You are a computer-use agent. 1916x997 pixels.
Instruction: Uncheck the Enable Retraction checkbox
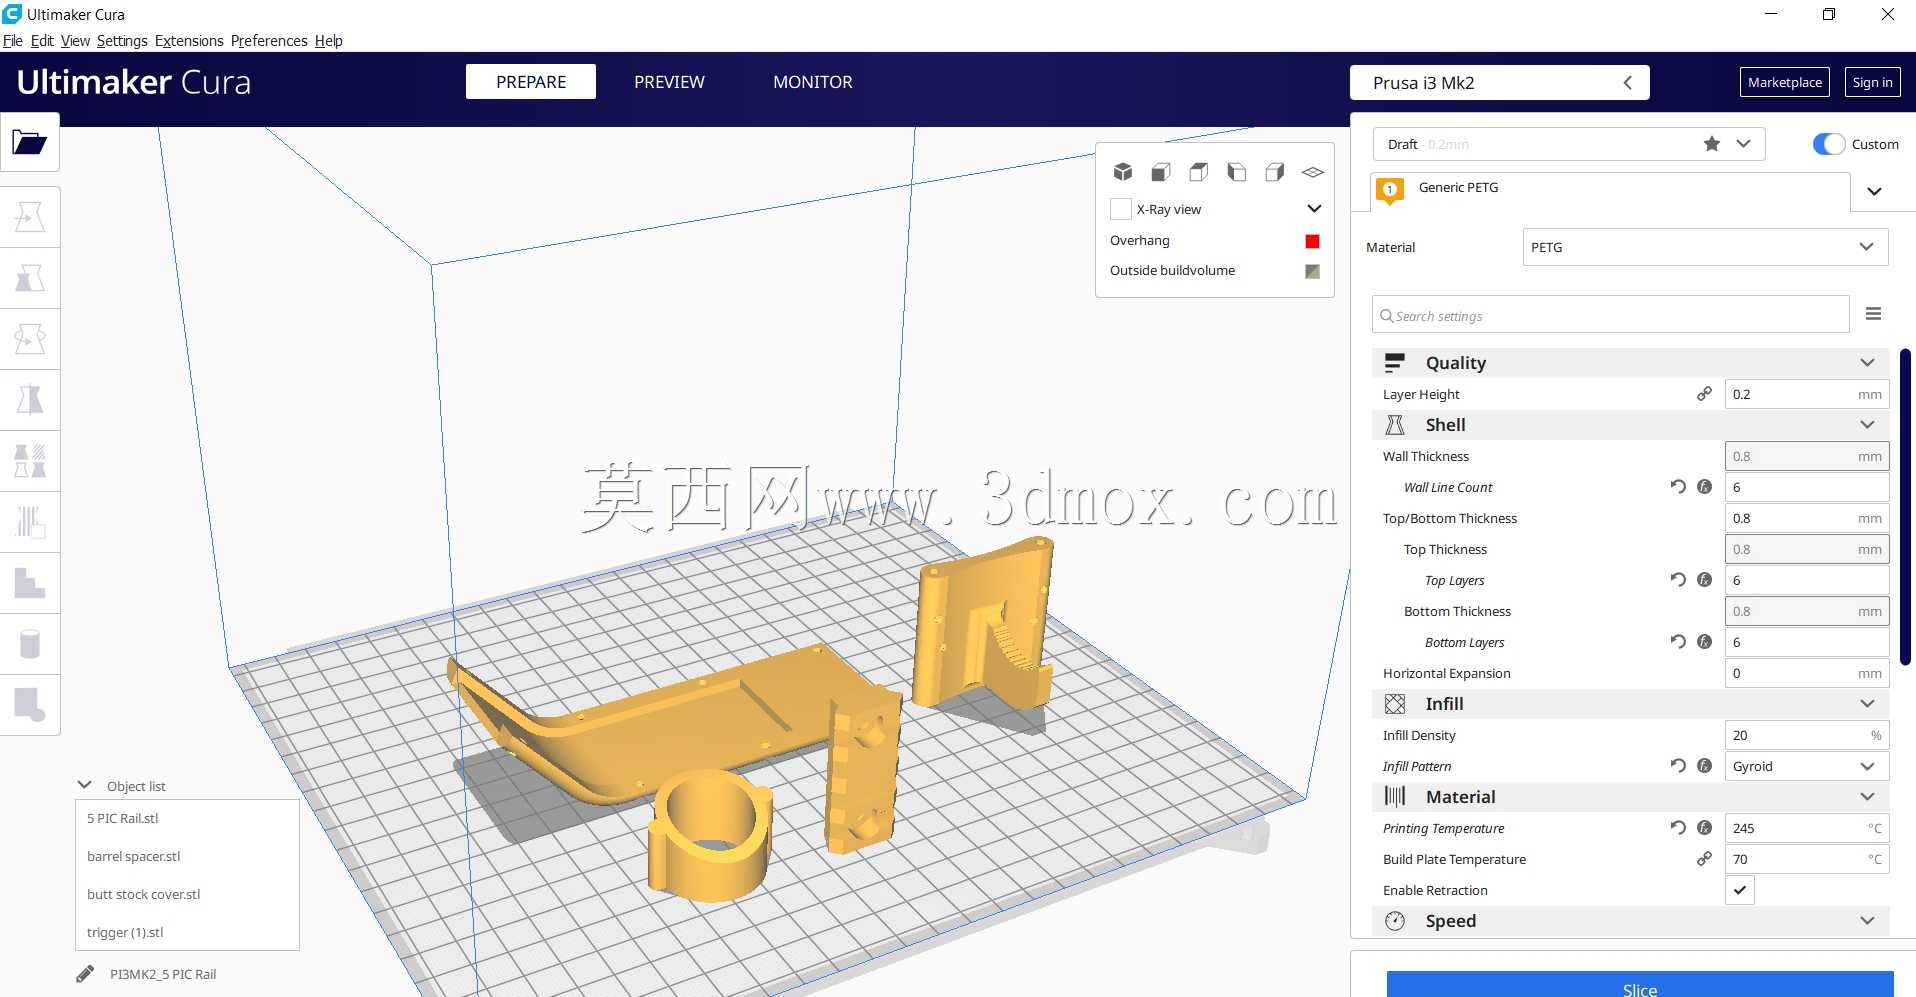click(x=1740, y=890)
